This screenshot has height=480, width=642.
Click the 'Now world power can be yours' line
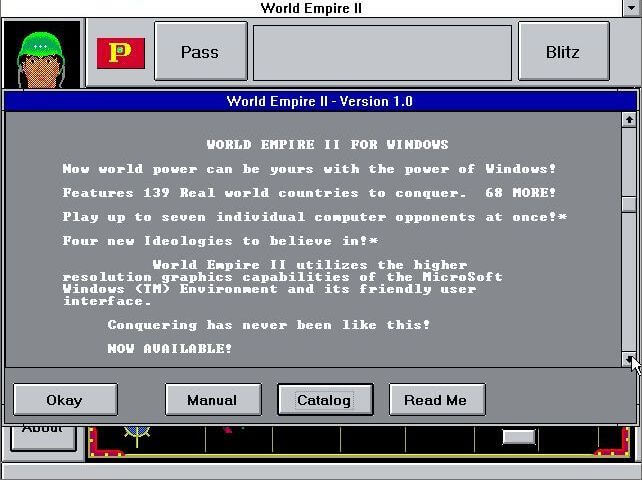click(x=309, y=169)
